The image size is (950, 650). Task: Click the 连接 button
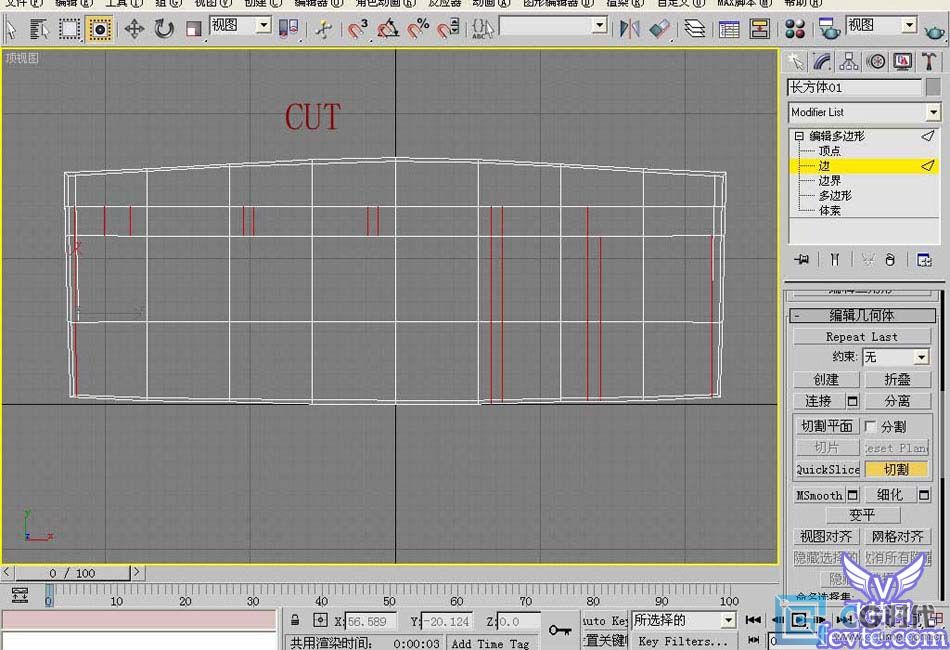[x=819, y=401]
